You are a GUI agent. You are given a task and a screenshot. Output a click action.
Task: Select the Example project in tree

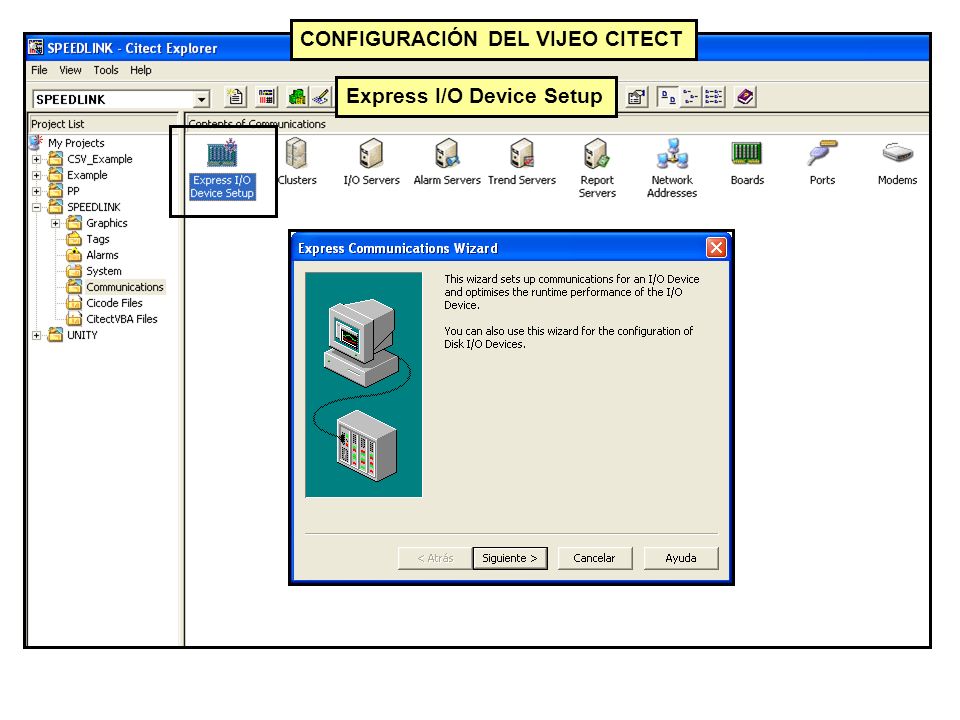tap(87, 175)
